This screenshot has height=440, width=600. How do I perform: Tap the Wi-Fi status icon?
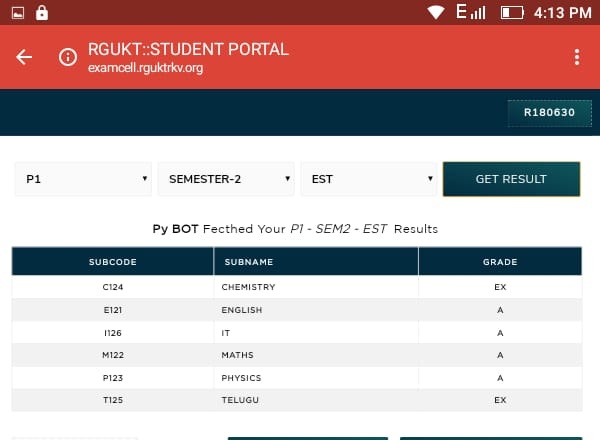(x=436, y=13)
